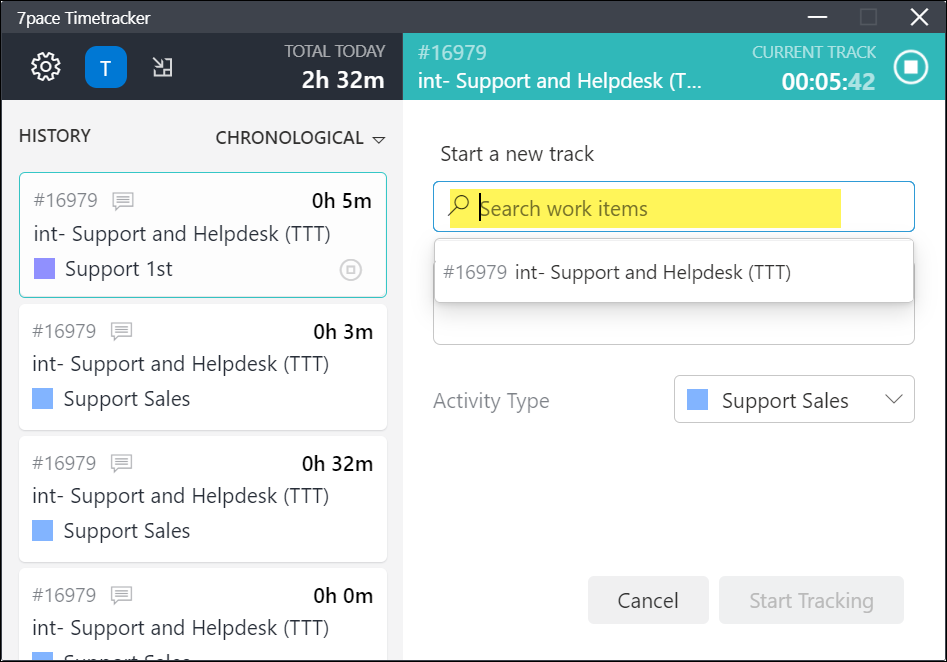Stop the current track in the teal header
947x662 pixels.
[x=911, y=66]
